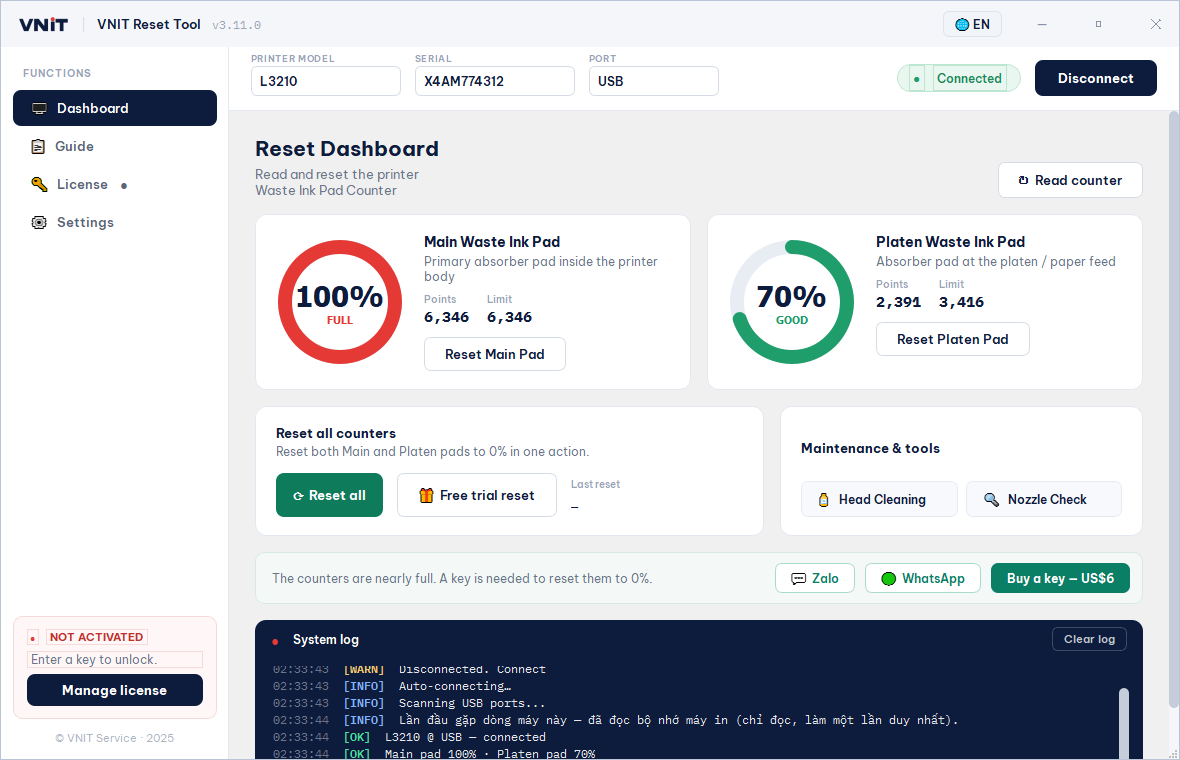
Task: Click the globe icon beside EN
Action: [x=962, y=25]
